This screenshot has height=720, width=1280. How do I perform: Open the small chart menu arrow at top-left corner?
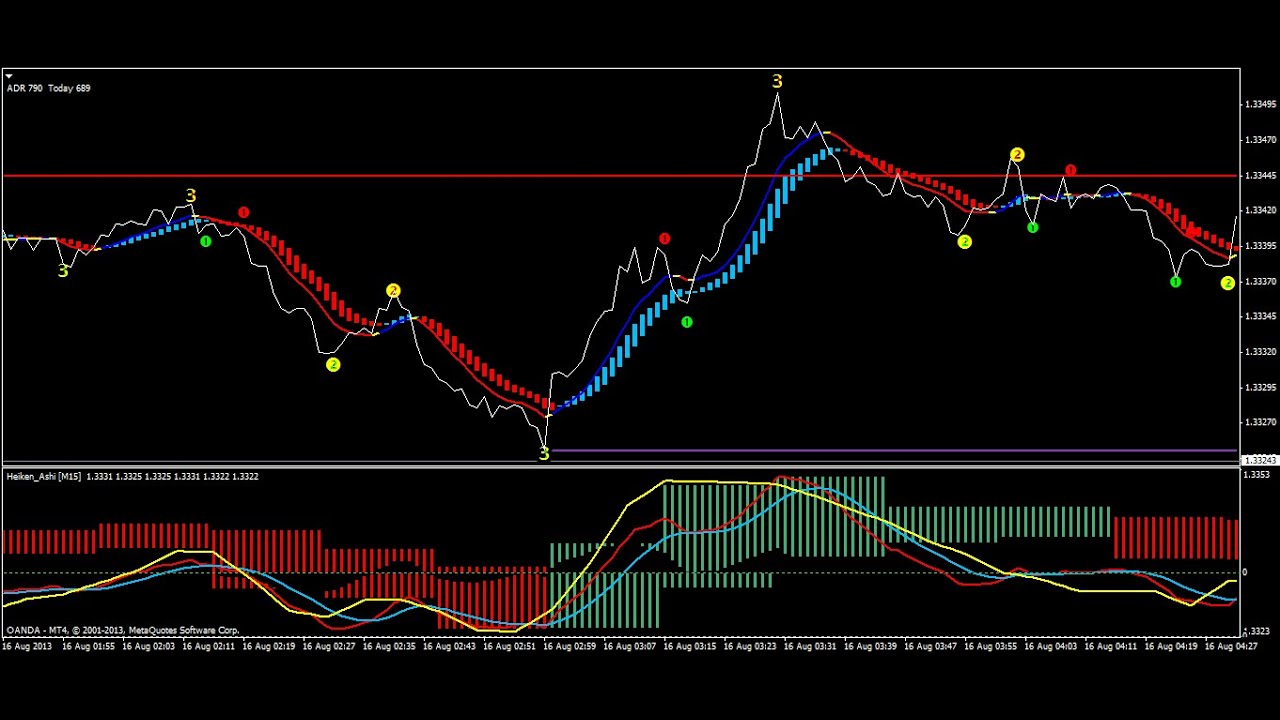tap(8, 75)
